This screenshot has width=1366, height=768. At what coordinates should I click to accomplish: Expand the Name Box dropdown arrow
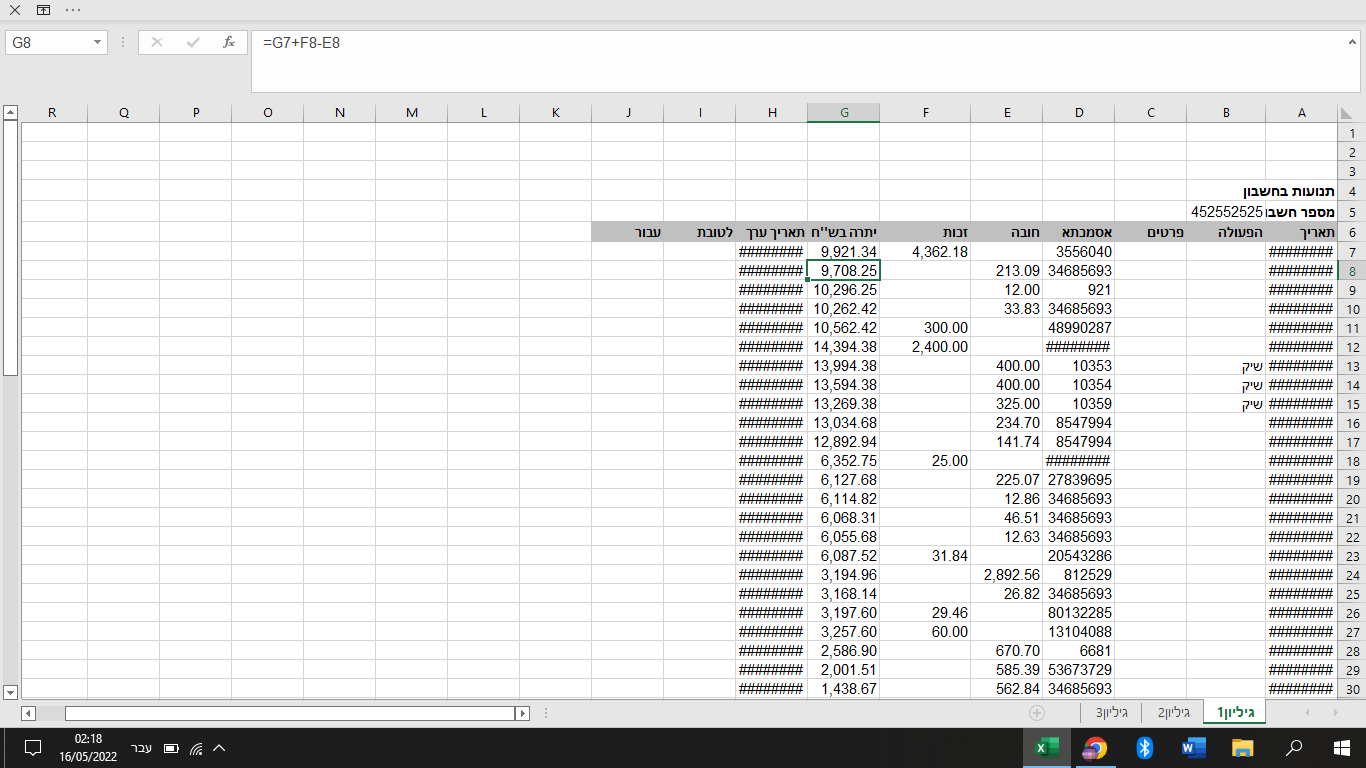tap(98, 43)
